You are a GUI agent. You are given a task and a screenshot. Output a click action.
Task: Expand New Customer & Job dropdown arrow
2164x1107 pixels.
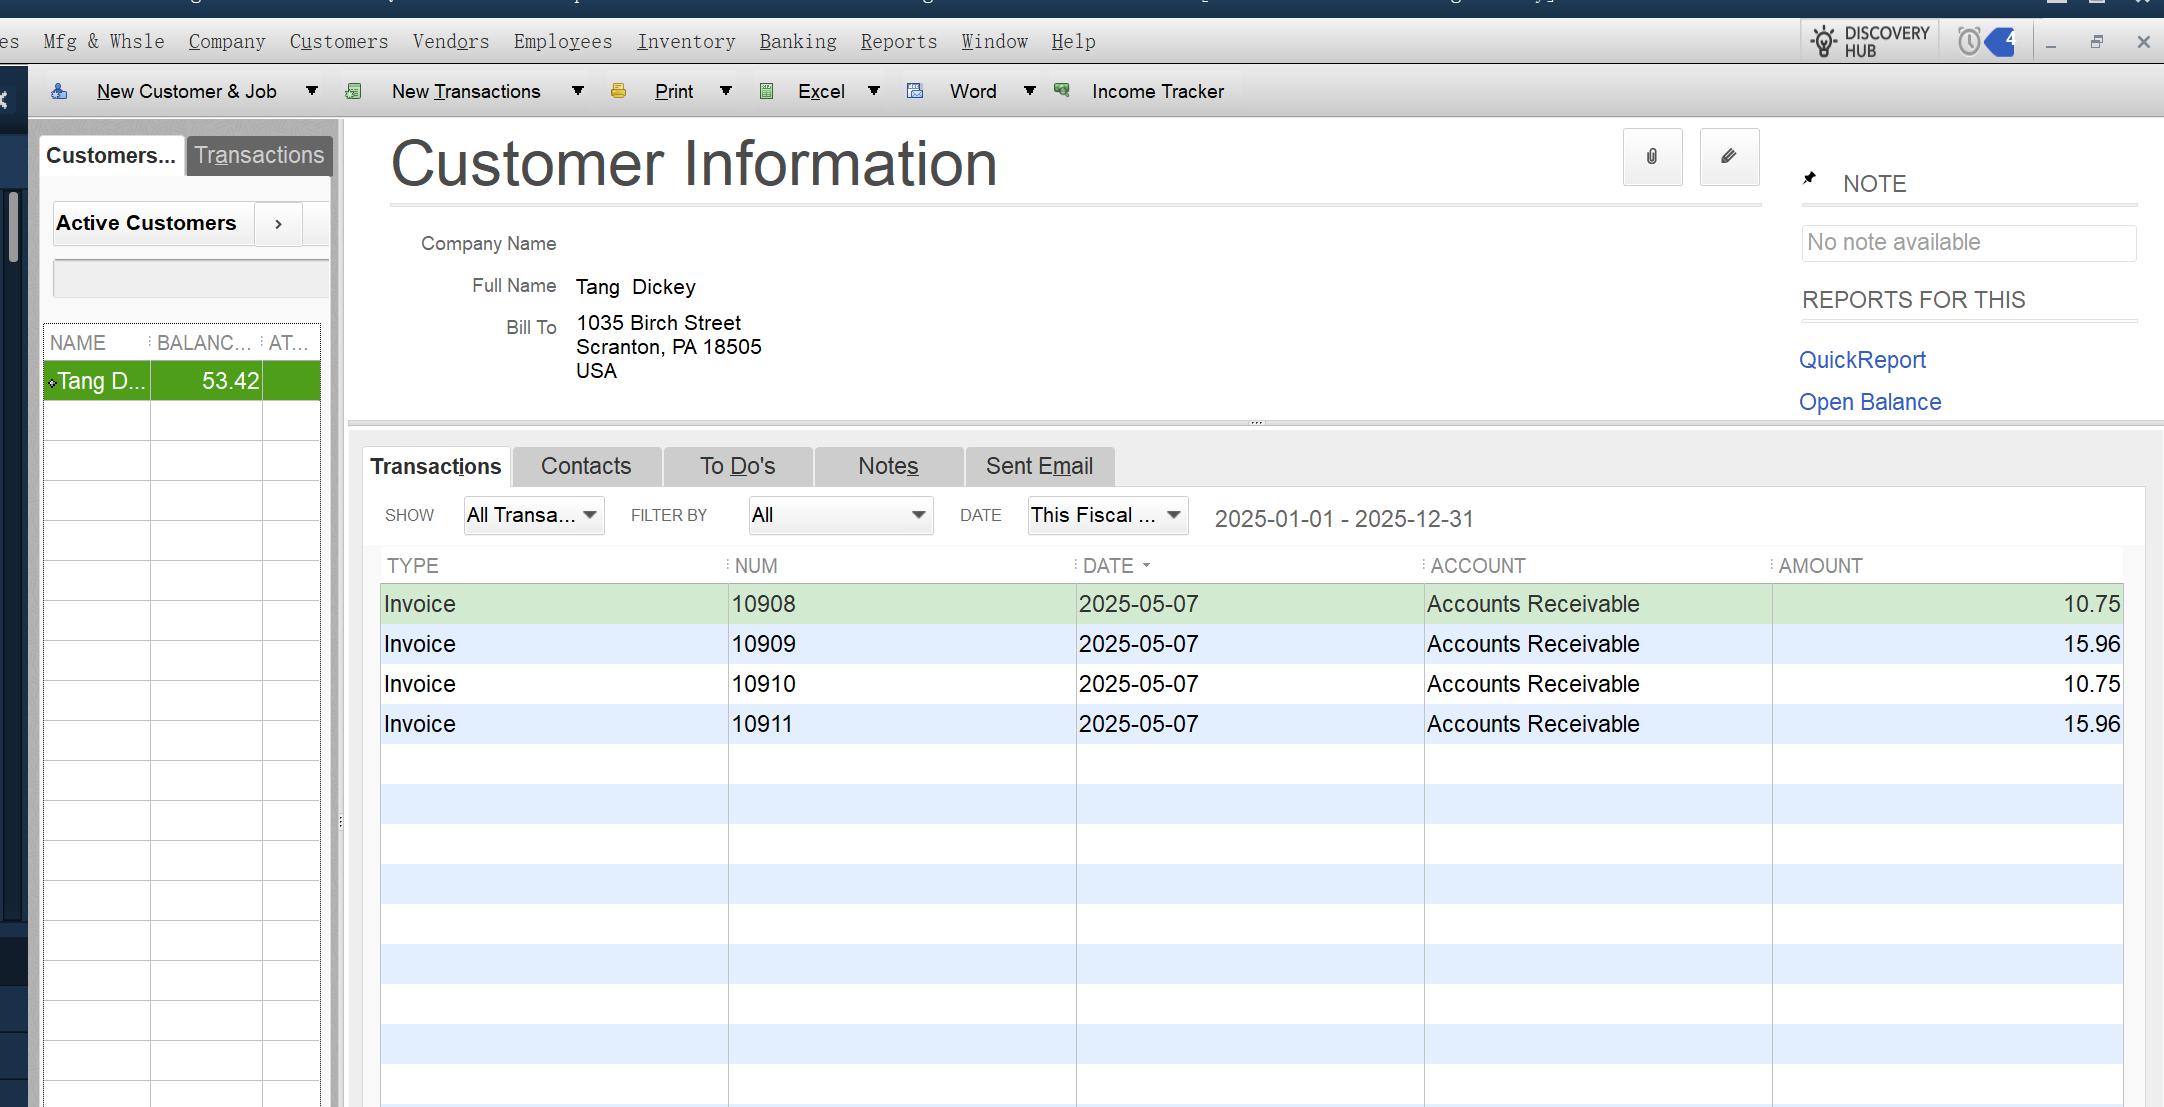coord(312,91)
